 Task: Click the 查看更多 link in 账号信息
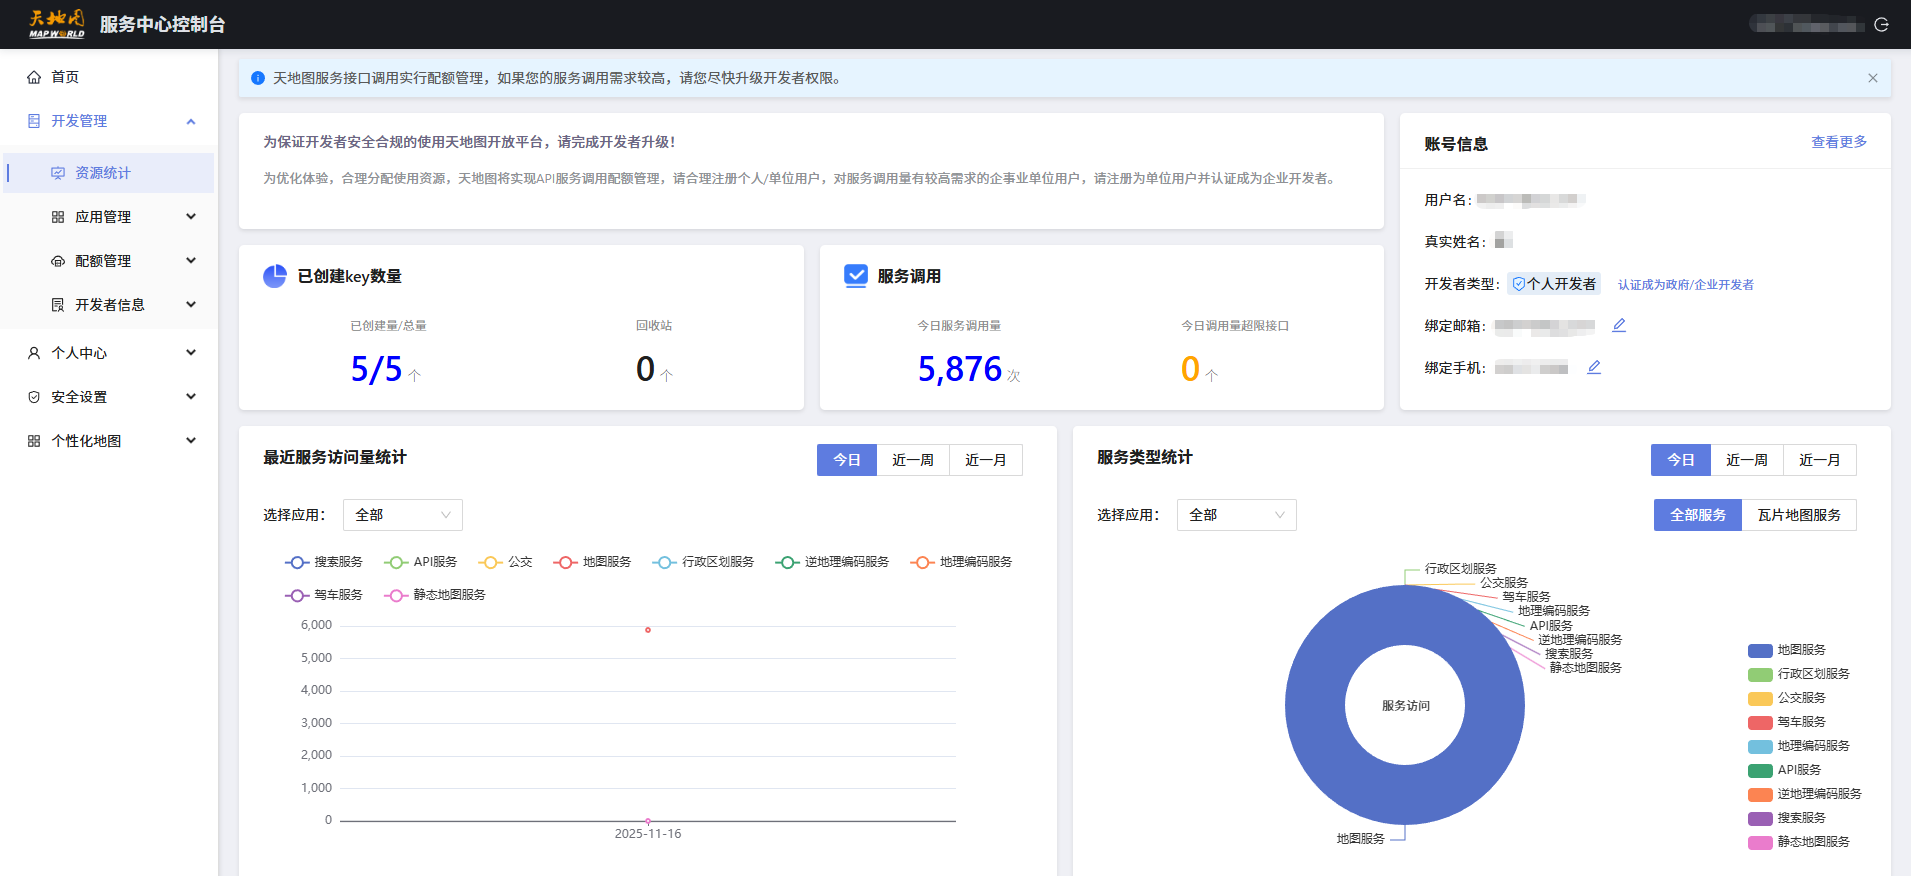[1838, 142]
